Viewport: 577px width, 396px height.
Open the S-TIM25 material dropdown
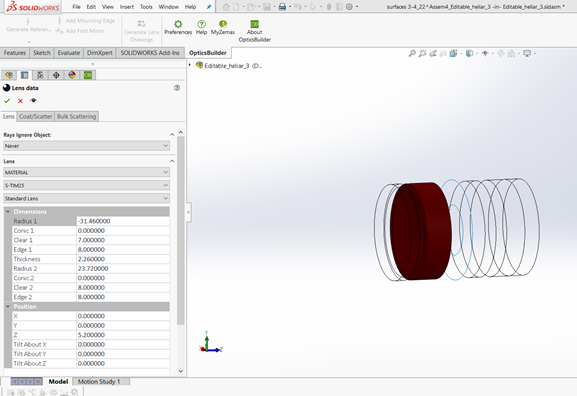(86, 185)
